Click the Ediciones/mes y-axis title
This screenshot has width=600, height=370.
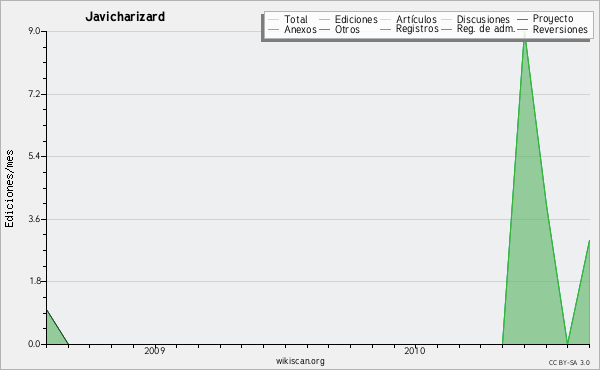(9, 189)
